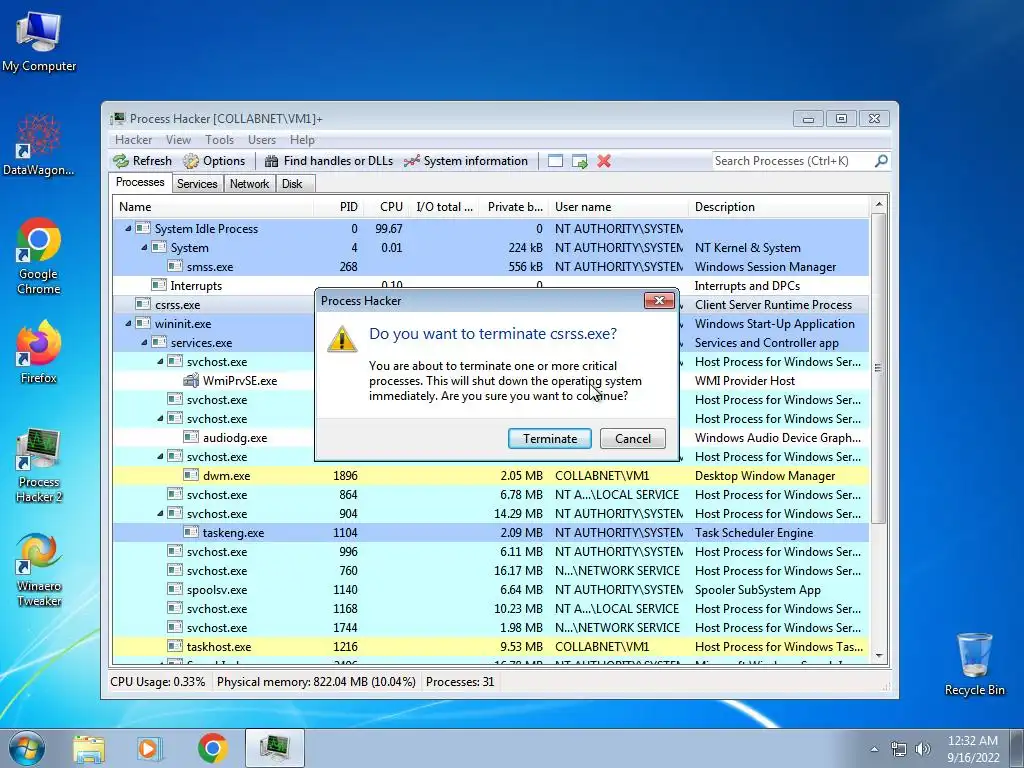Open the Hacker menu

(x=133, y=140)
